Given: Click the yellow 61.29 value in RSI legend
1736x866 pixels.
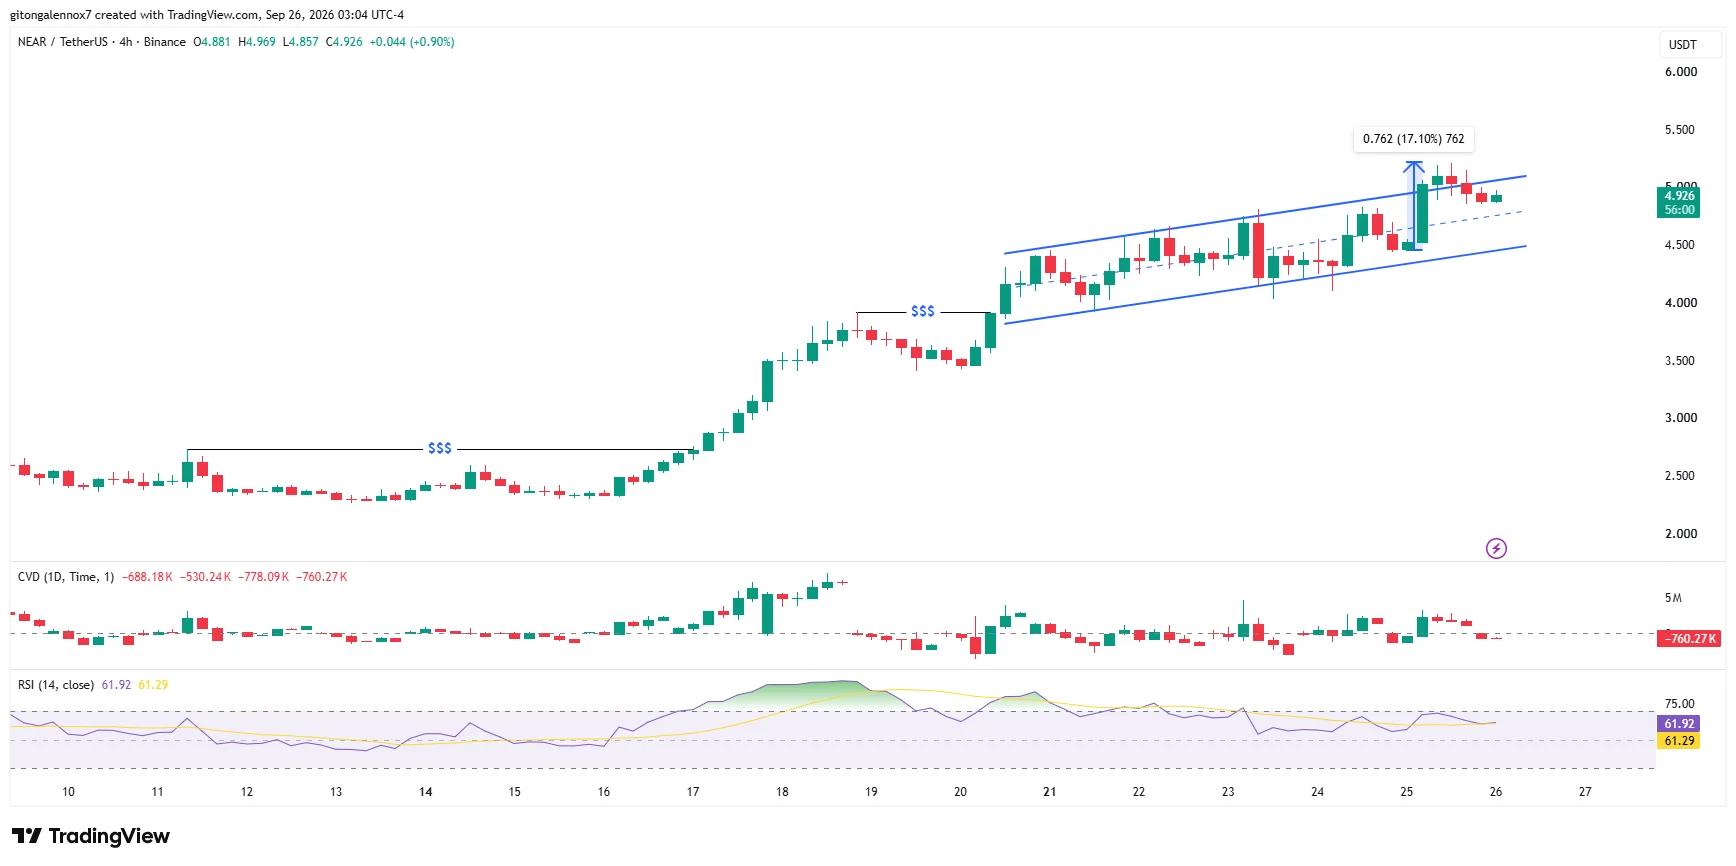Looking at the screenshot, I should [x=153, y=685].
